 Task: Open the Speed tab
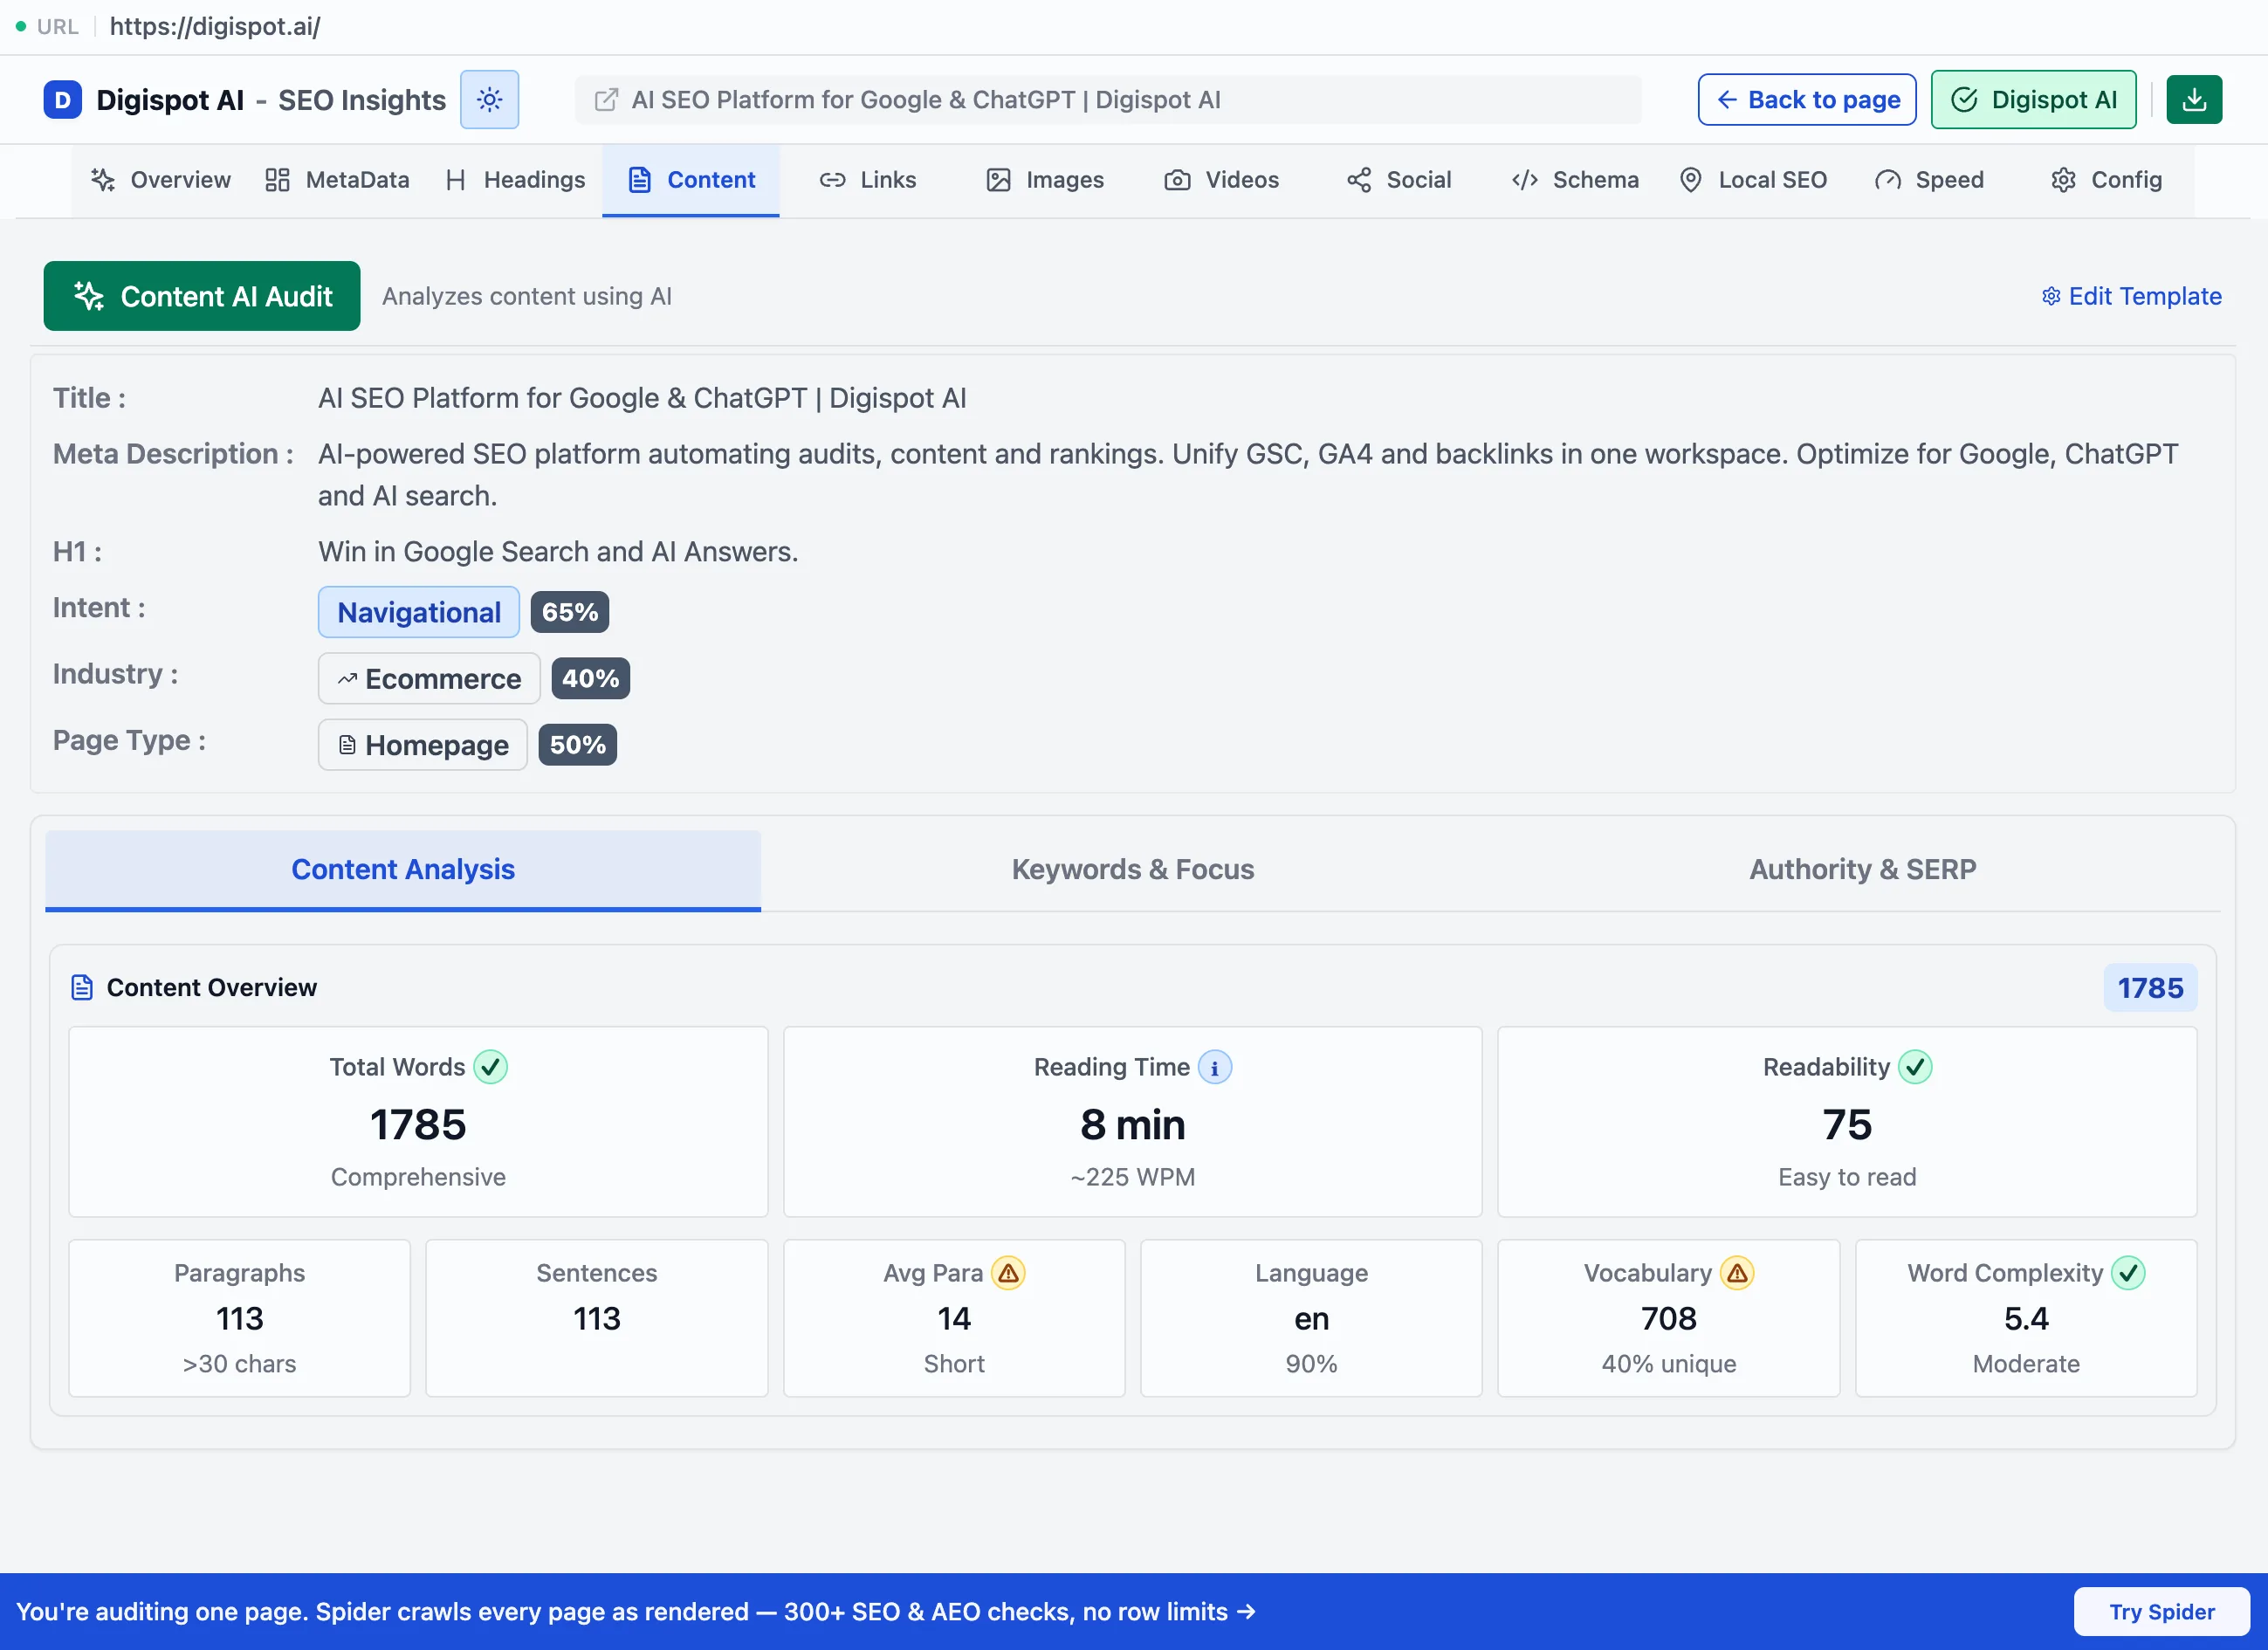(x=1929, y=180)
